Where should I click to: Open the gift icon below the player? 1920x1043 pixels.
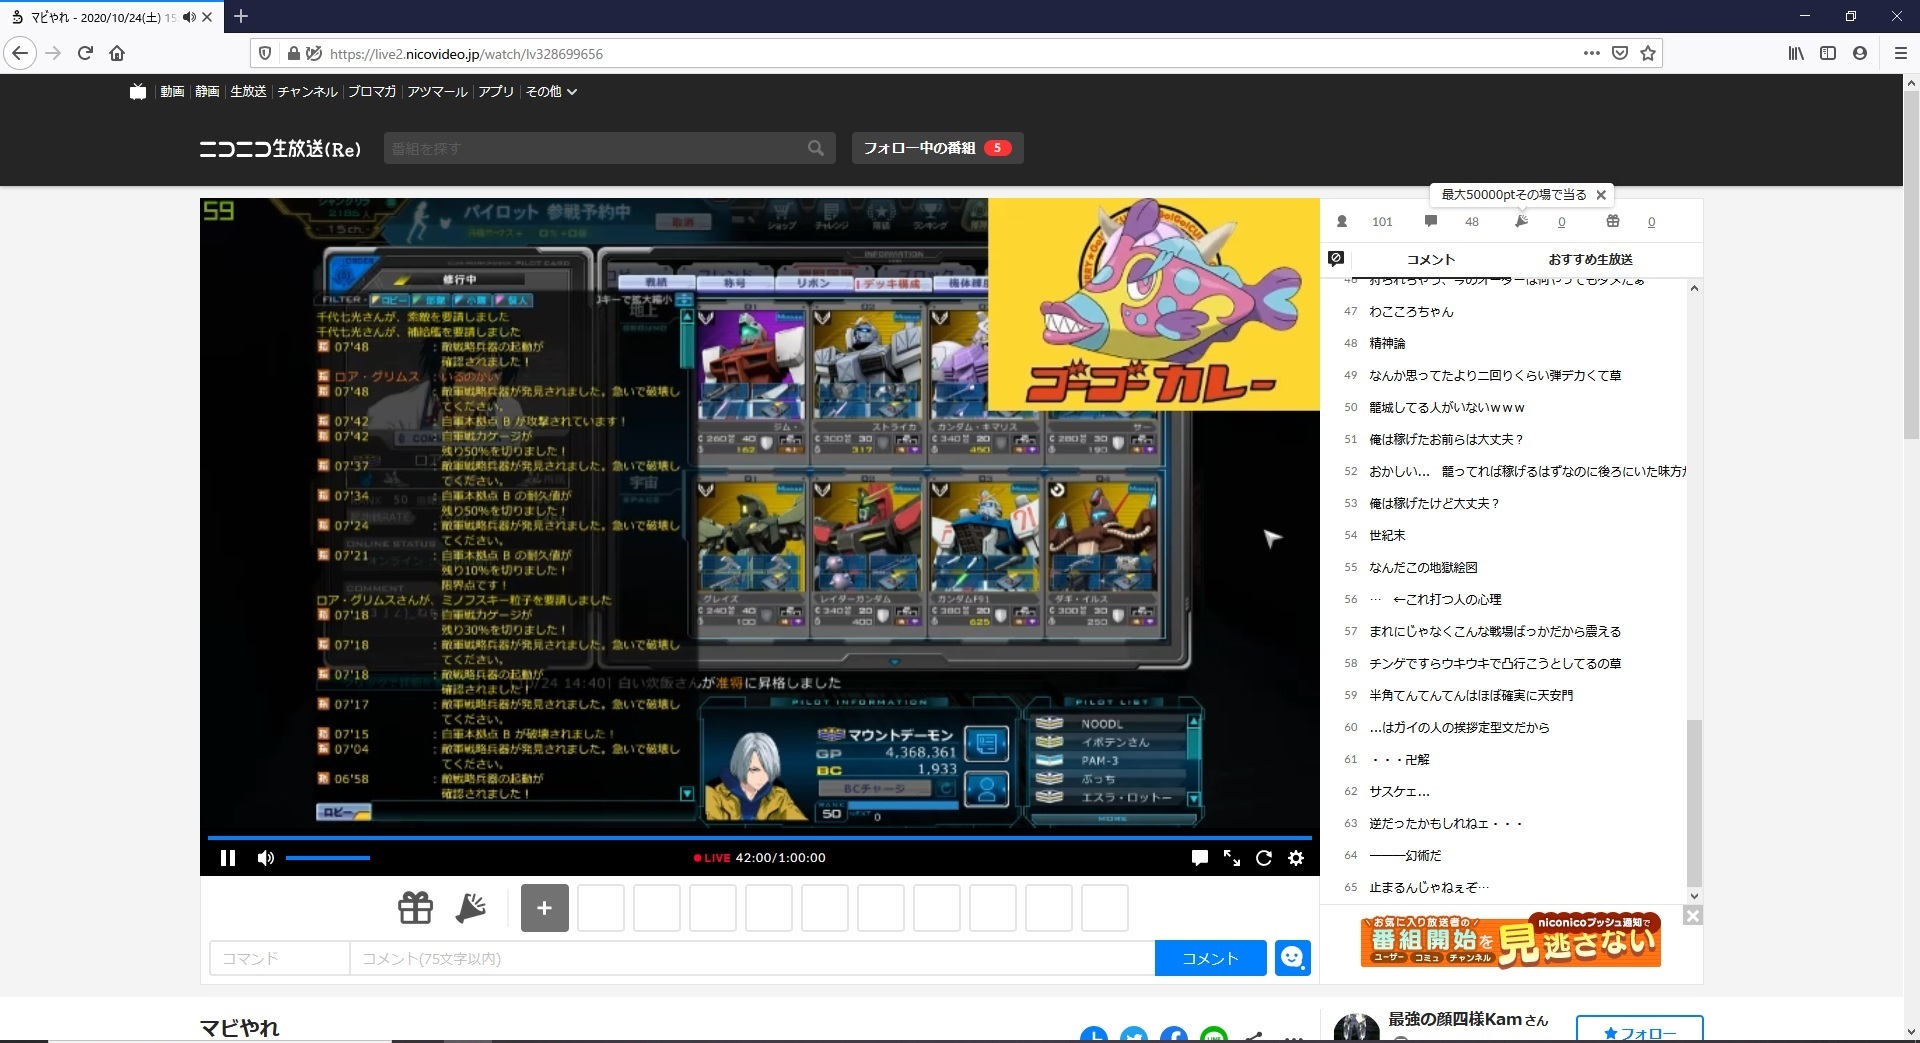tap(415, 908)
